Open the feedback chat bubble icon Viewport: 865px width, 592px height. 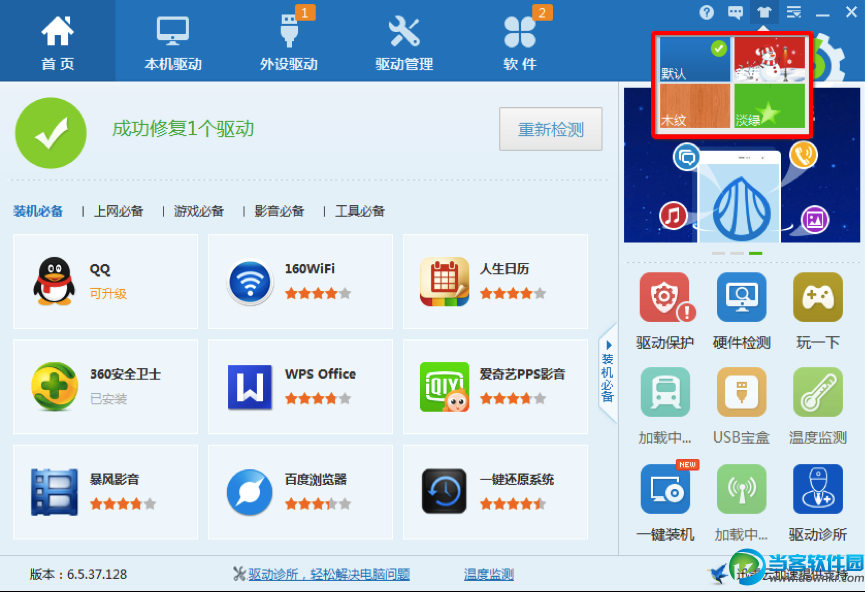point(735,12)
